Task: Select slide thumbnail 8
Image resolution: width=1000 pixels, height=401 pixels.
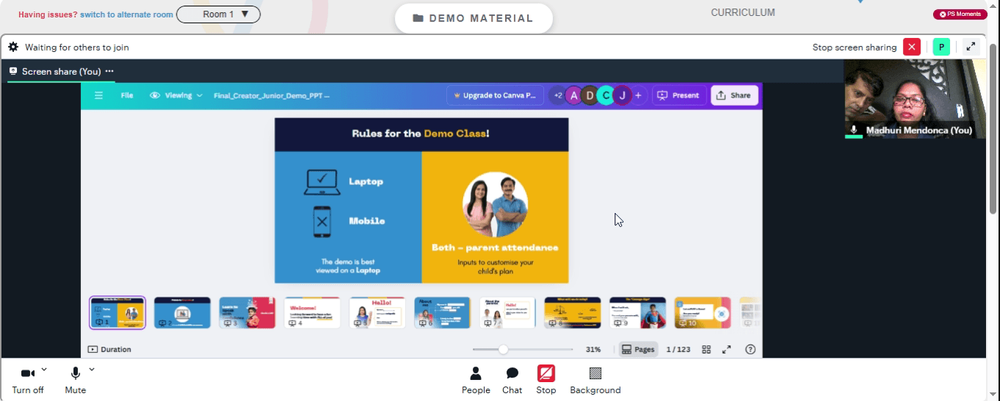Action: tap(573, 313)
